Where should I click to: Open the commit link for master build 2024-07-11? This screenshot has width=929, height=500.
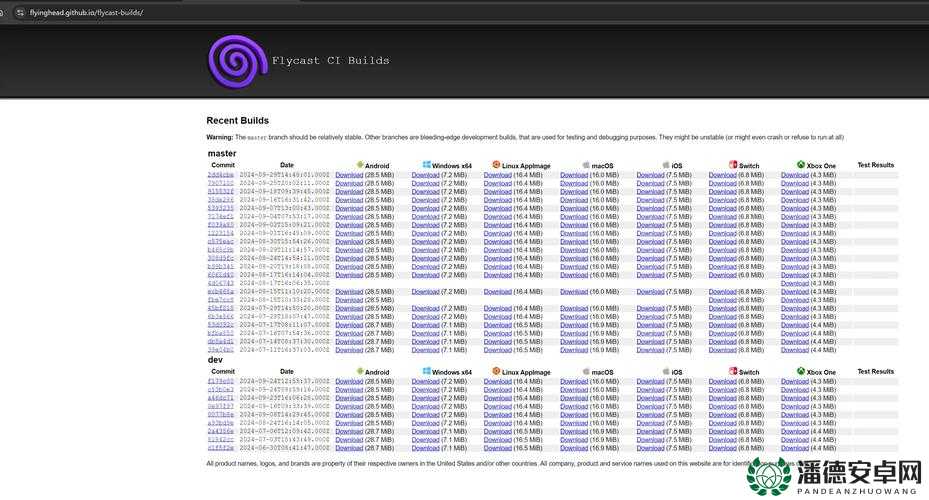click(x=220, y=350)
